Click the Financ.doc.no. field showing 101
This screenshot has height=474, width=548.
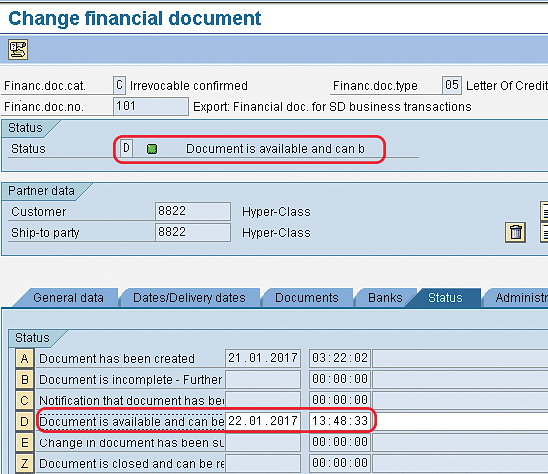click(x=151, y=106)
